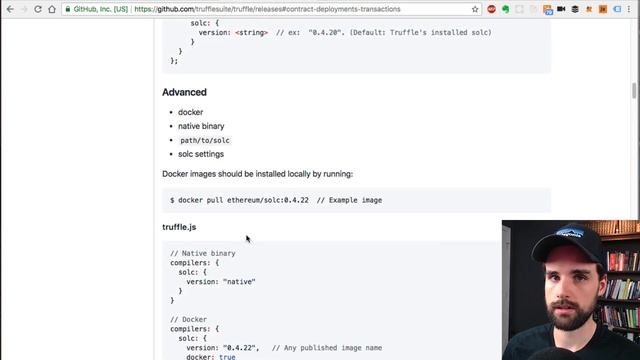Click the 'version: <string>' code line
This screenshot has height=360, width=640.
coord(345,32)
